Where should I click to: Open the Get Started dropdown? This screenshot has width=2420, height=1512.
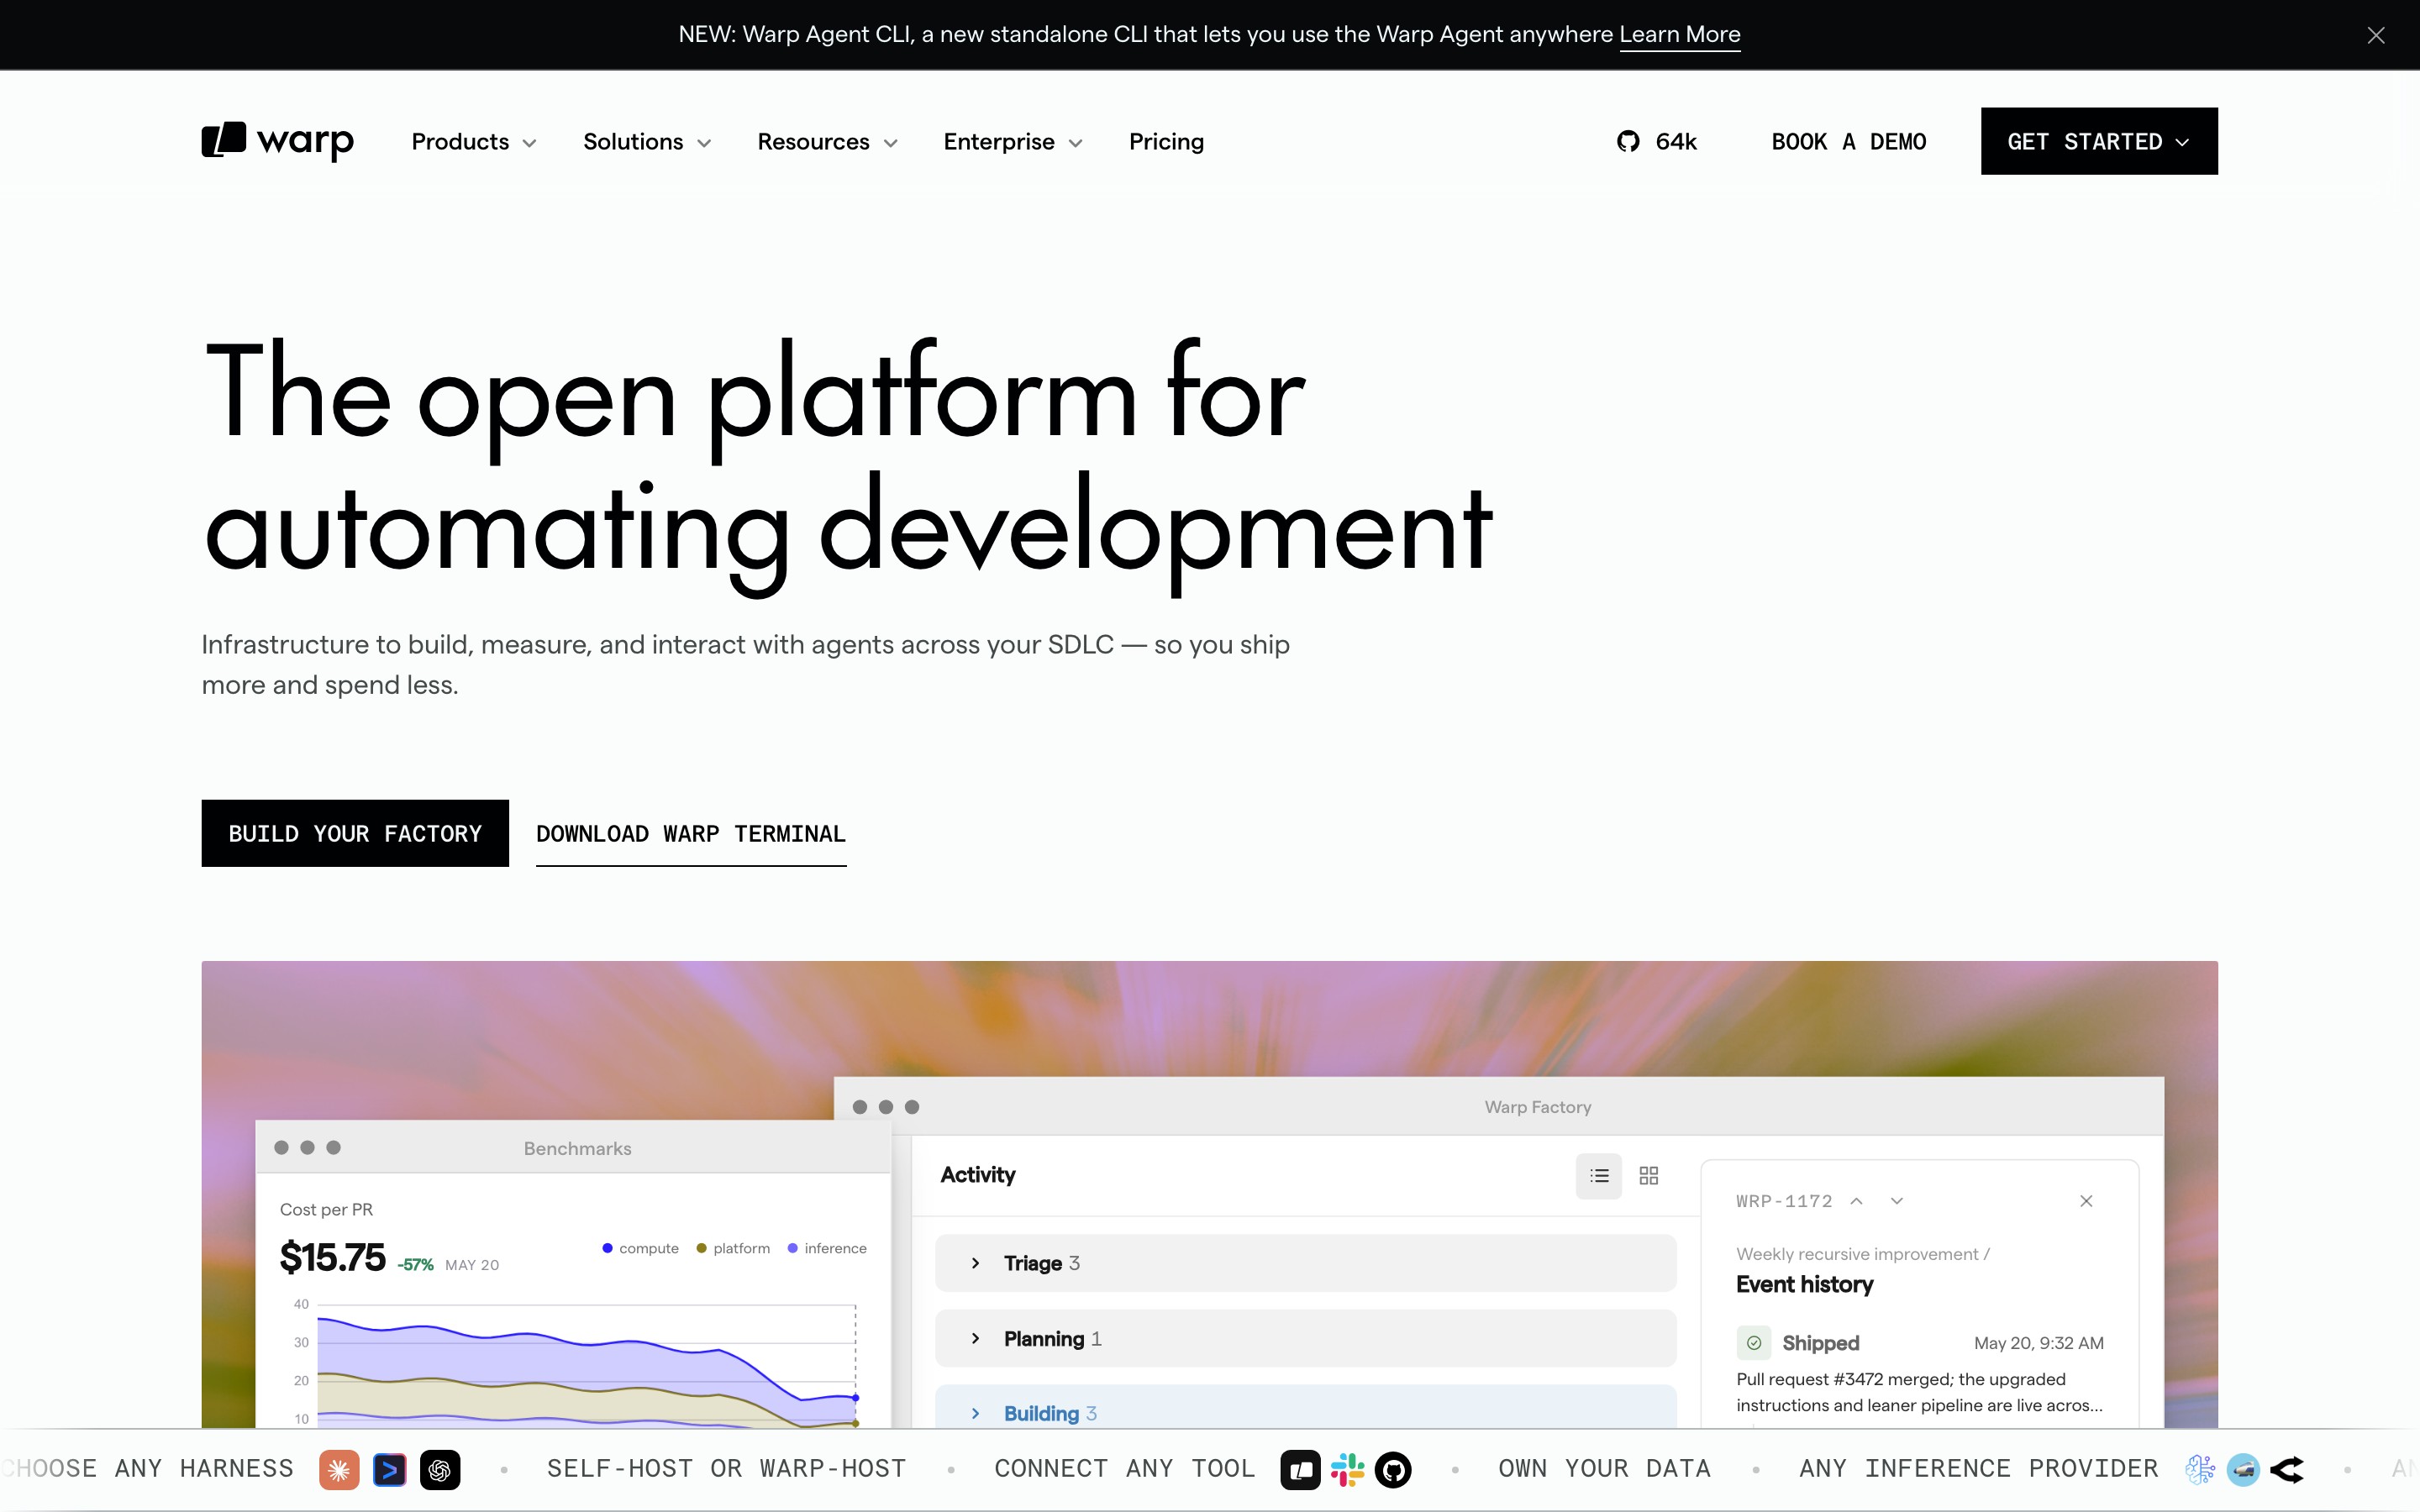2099,141
